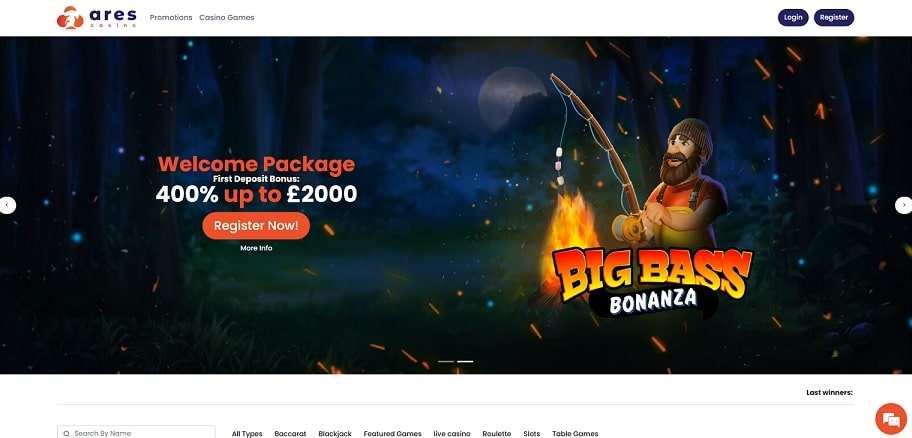Click the Register button in header
Screen dimensions: 912x438
[833, 17]
